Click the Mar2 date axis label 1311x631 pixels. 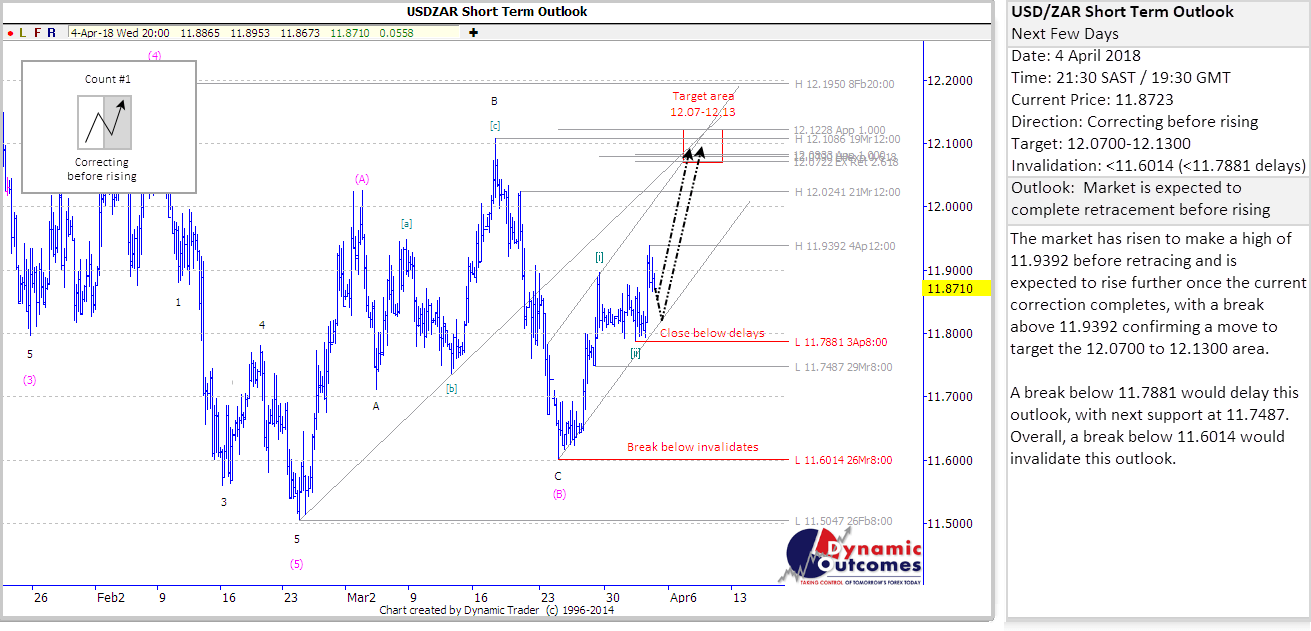pyautogui.click(x=360, y=597)
